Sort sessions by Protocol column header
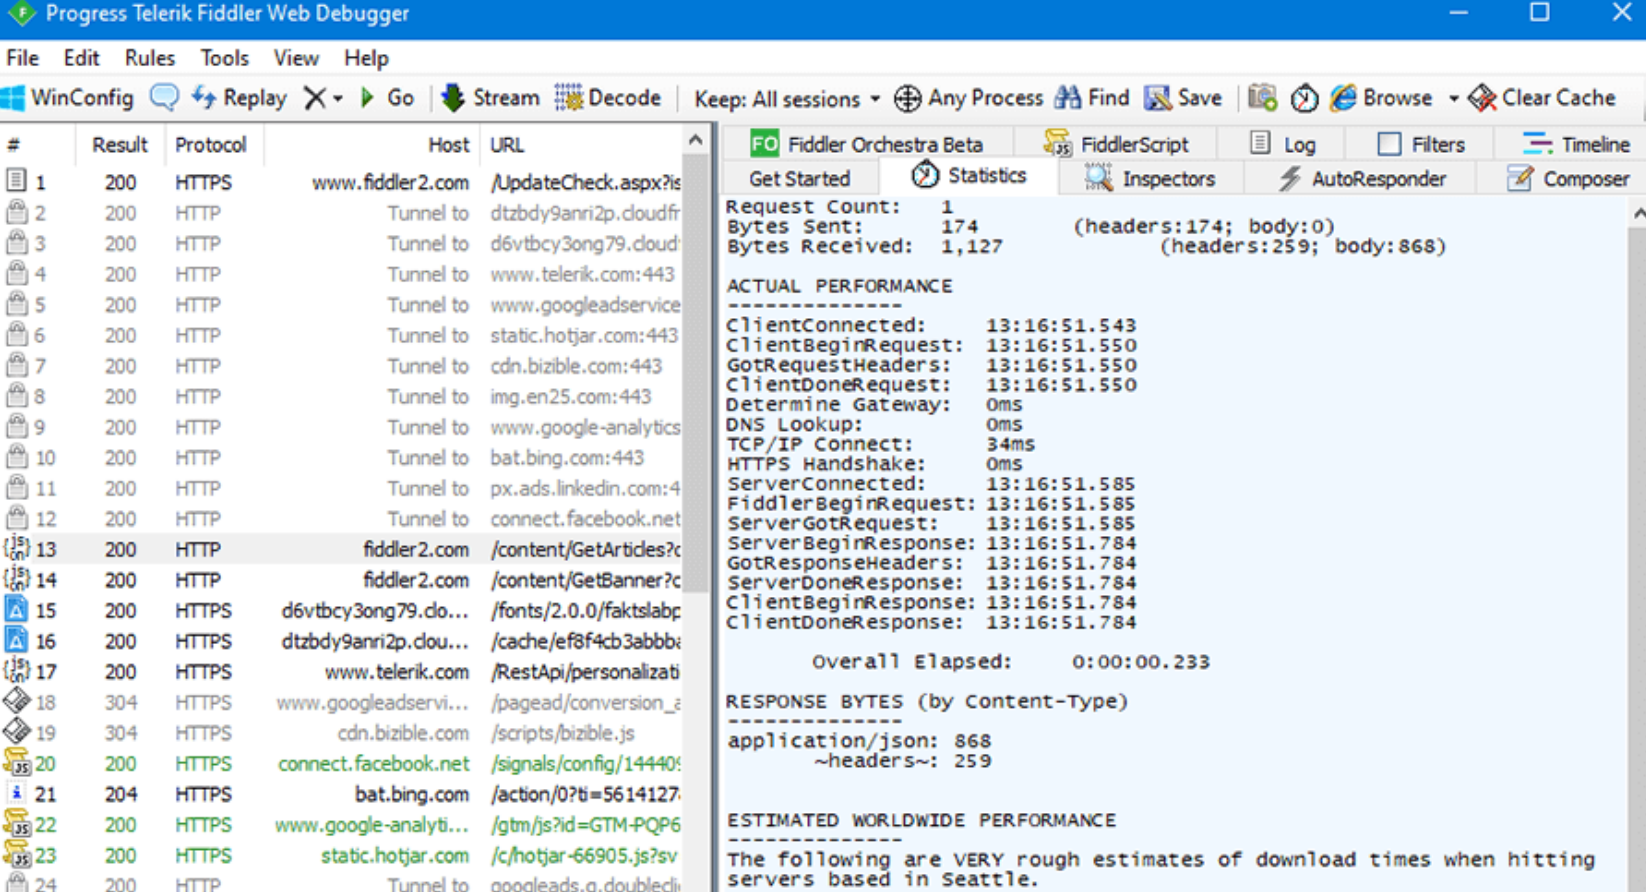 211,144
